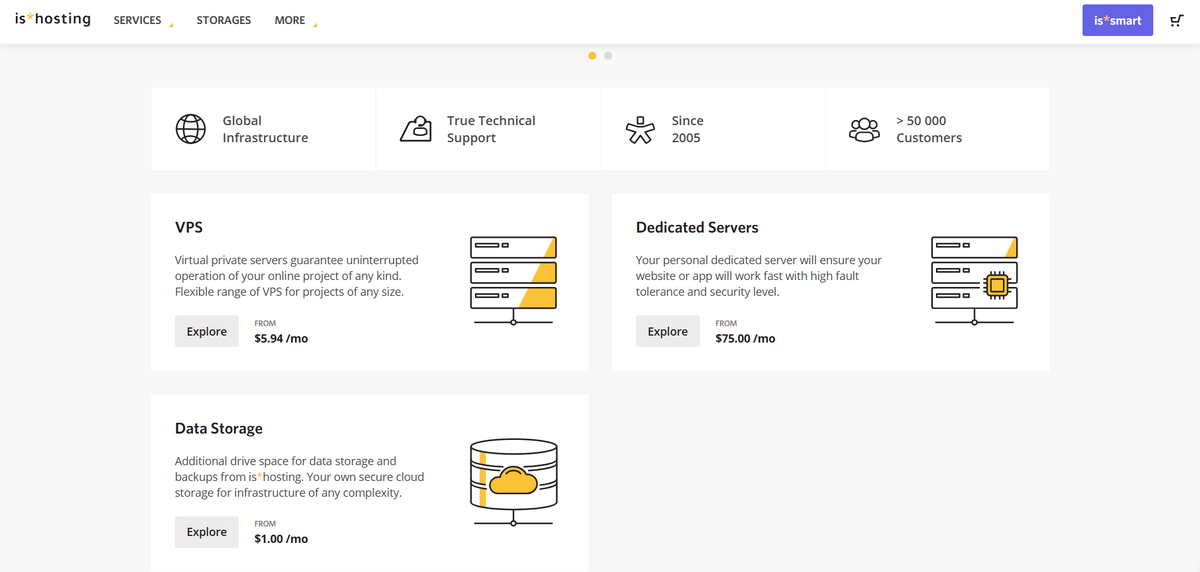1200x572 pixels.
Task: Click the Dedicated Servers heading
Action: click(x=697, y=227)
